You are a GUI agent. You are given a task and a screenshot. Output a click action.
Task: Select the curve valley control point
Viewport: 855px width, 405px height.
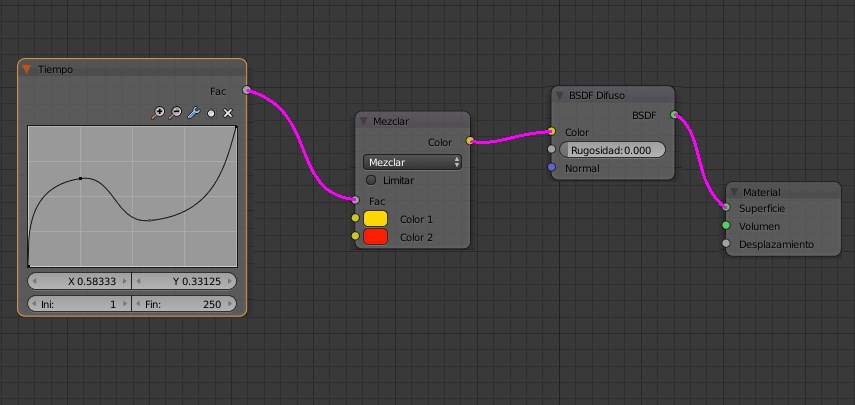pos(150,220)
